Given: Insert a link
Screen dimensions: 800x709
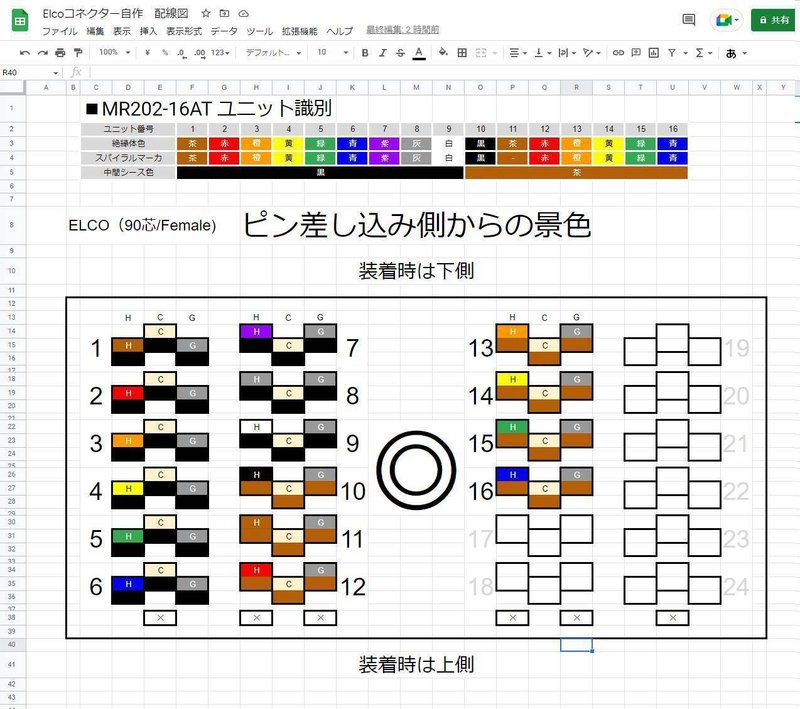Looking at the screenshot, I should [618, 52].
